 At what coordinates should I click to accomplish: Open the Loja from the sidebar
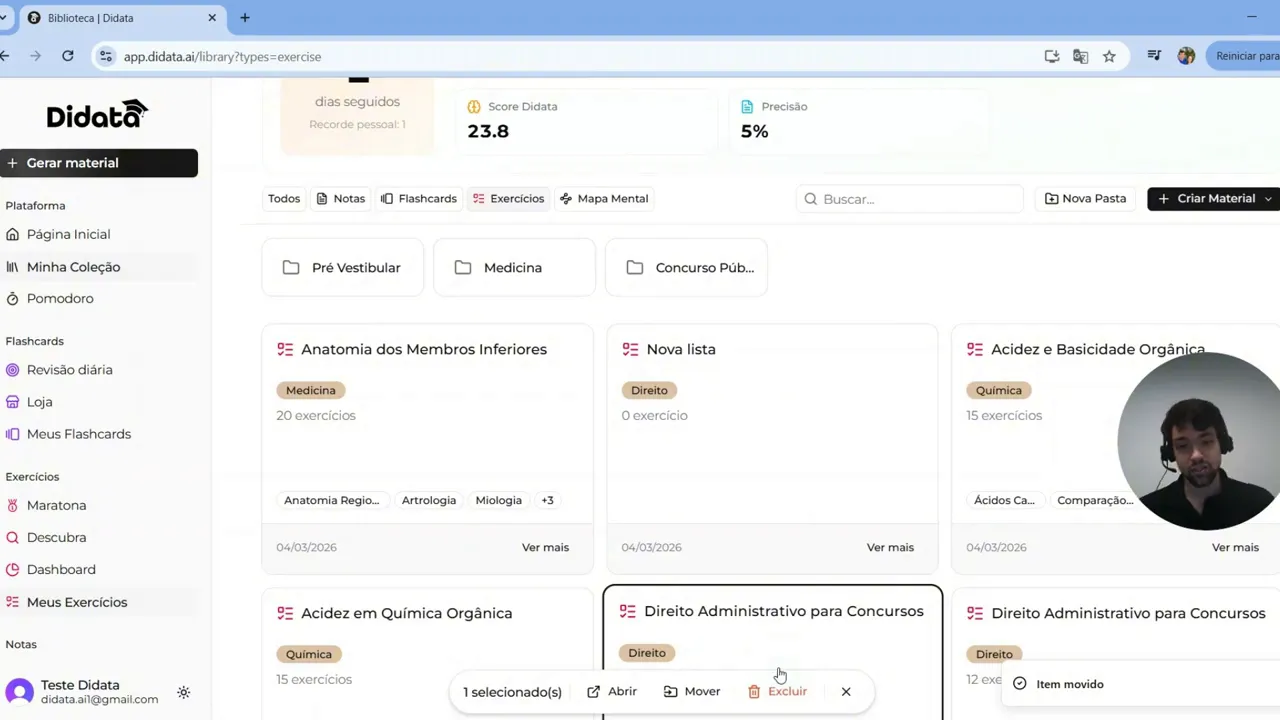coord(40,401)
